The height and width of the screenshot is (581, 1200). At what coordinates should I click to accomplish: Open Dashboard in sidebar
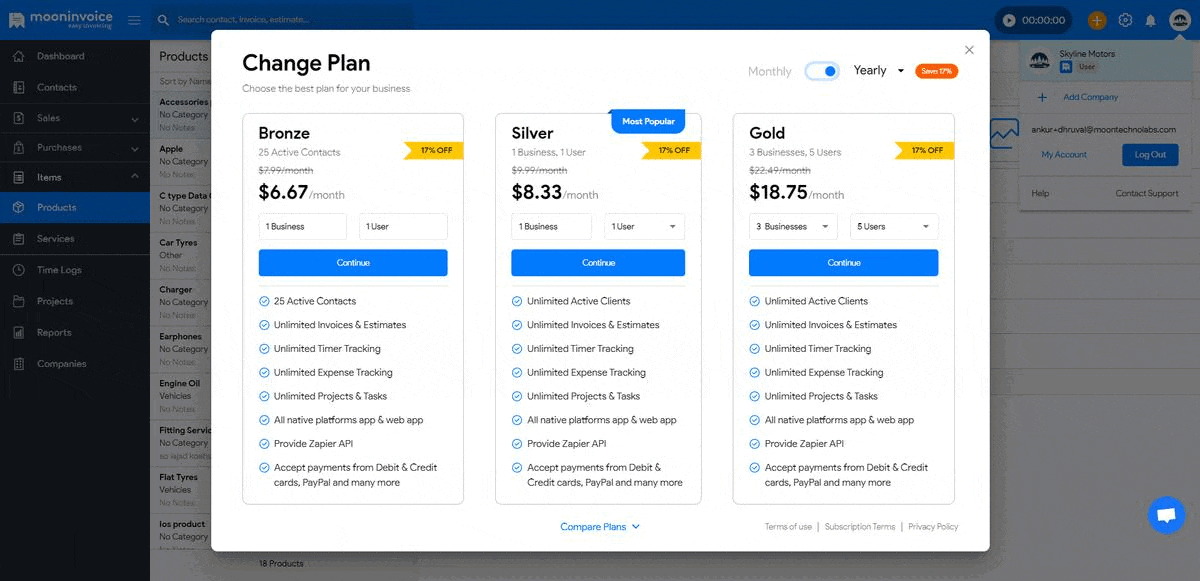[75, 56]
